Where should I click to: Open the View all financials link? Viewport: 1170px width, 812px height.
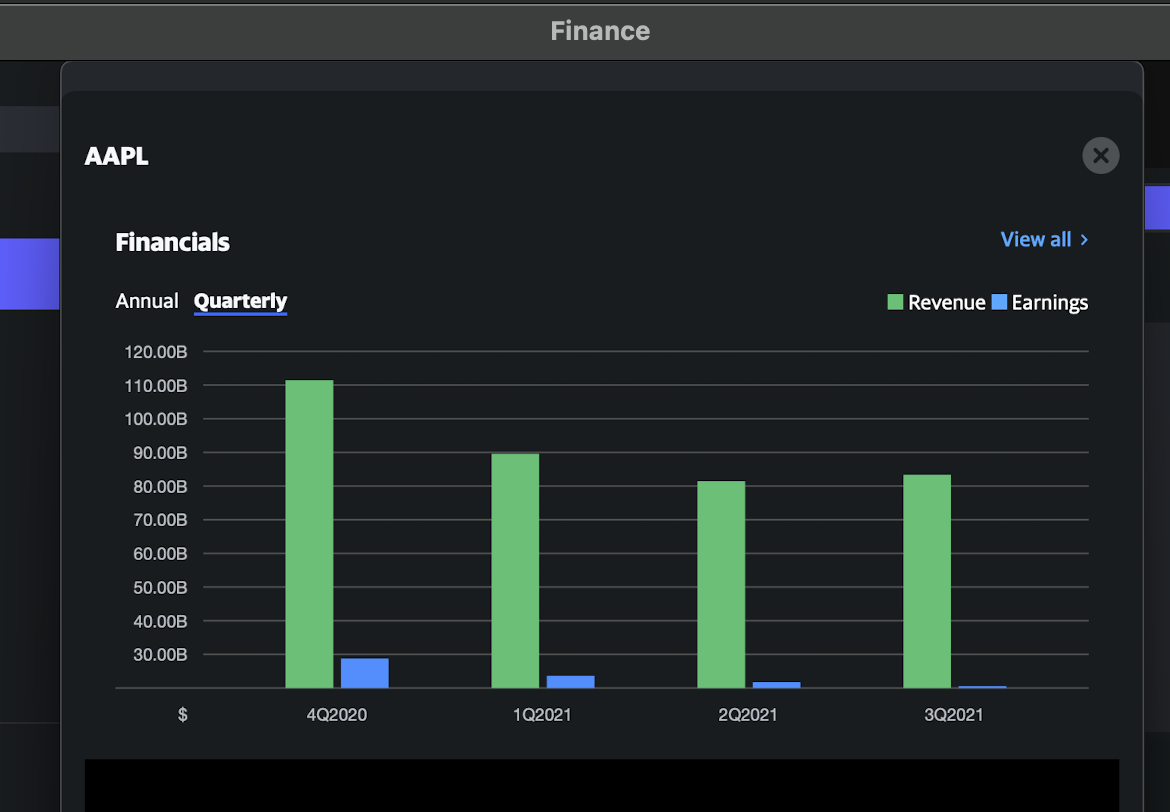pyautogui.click(x=1044, y=240)
